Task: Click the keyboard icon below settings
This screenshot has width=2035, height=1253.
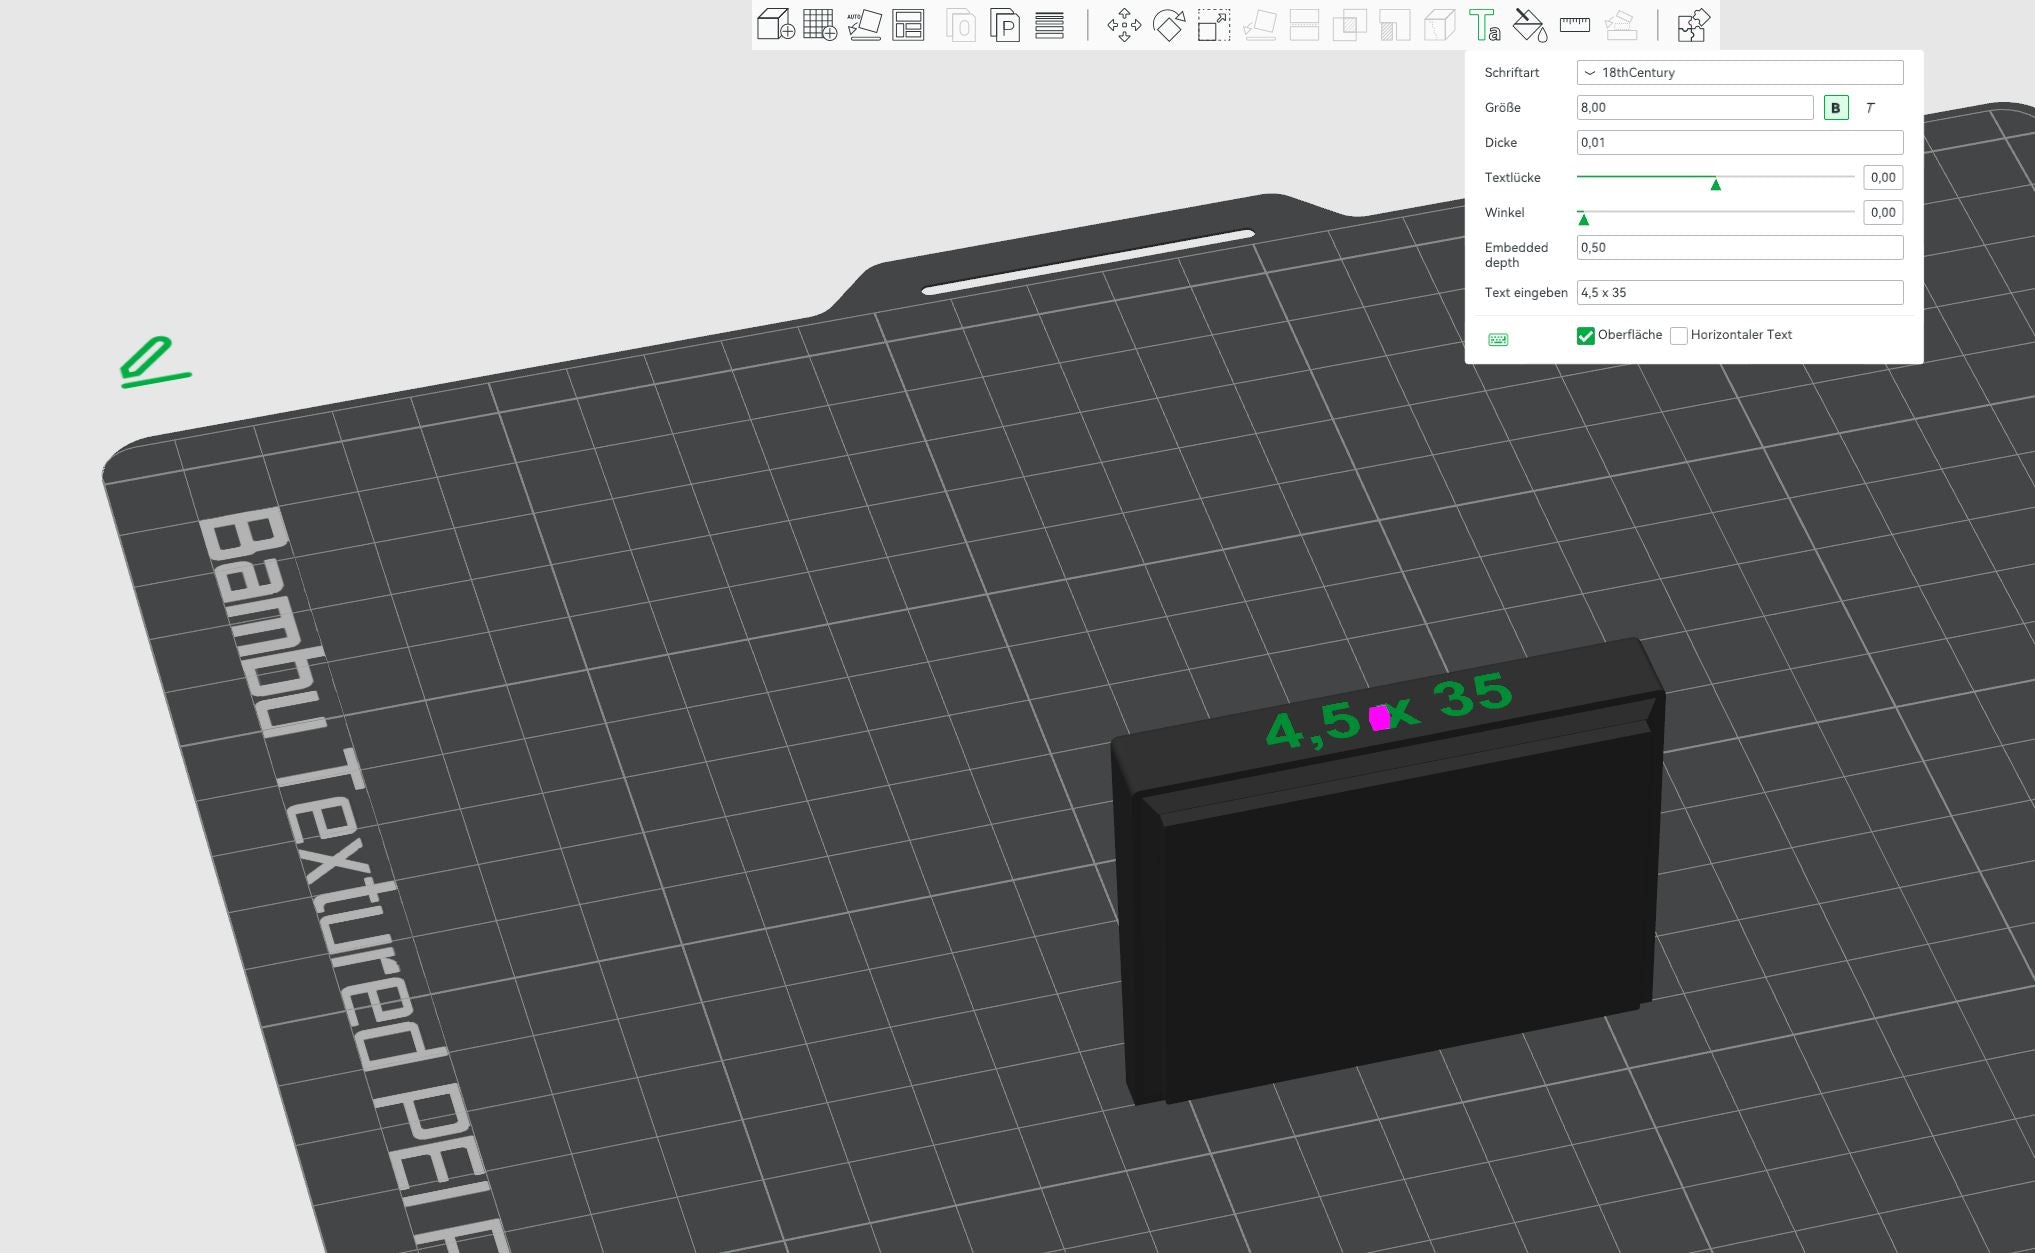Action: tap(1499, 337)
